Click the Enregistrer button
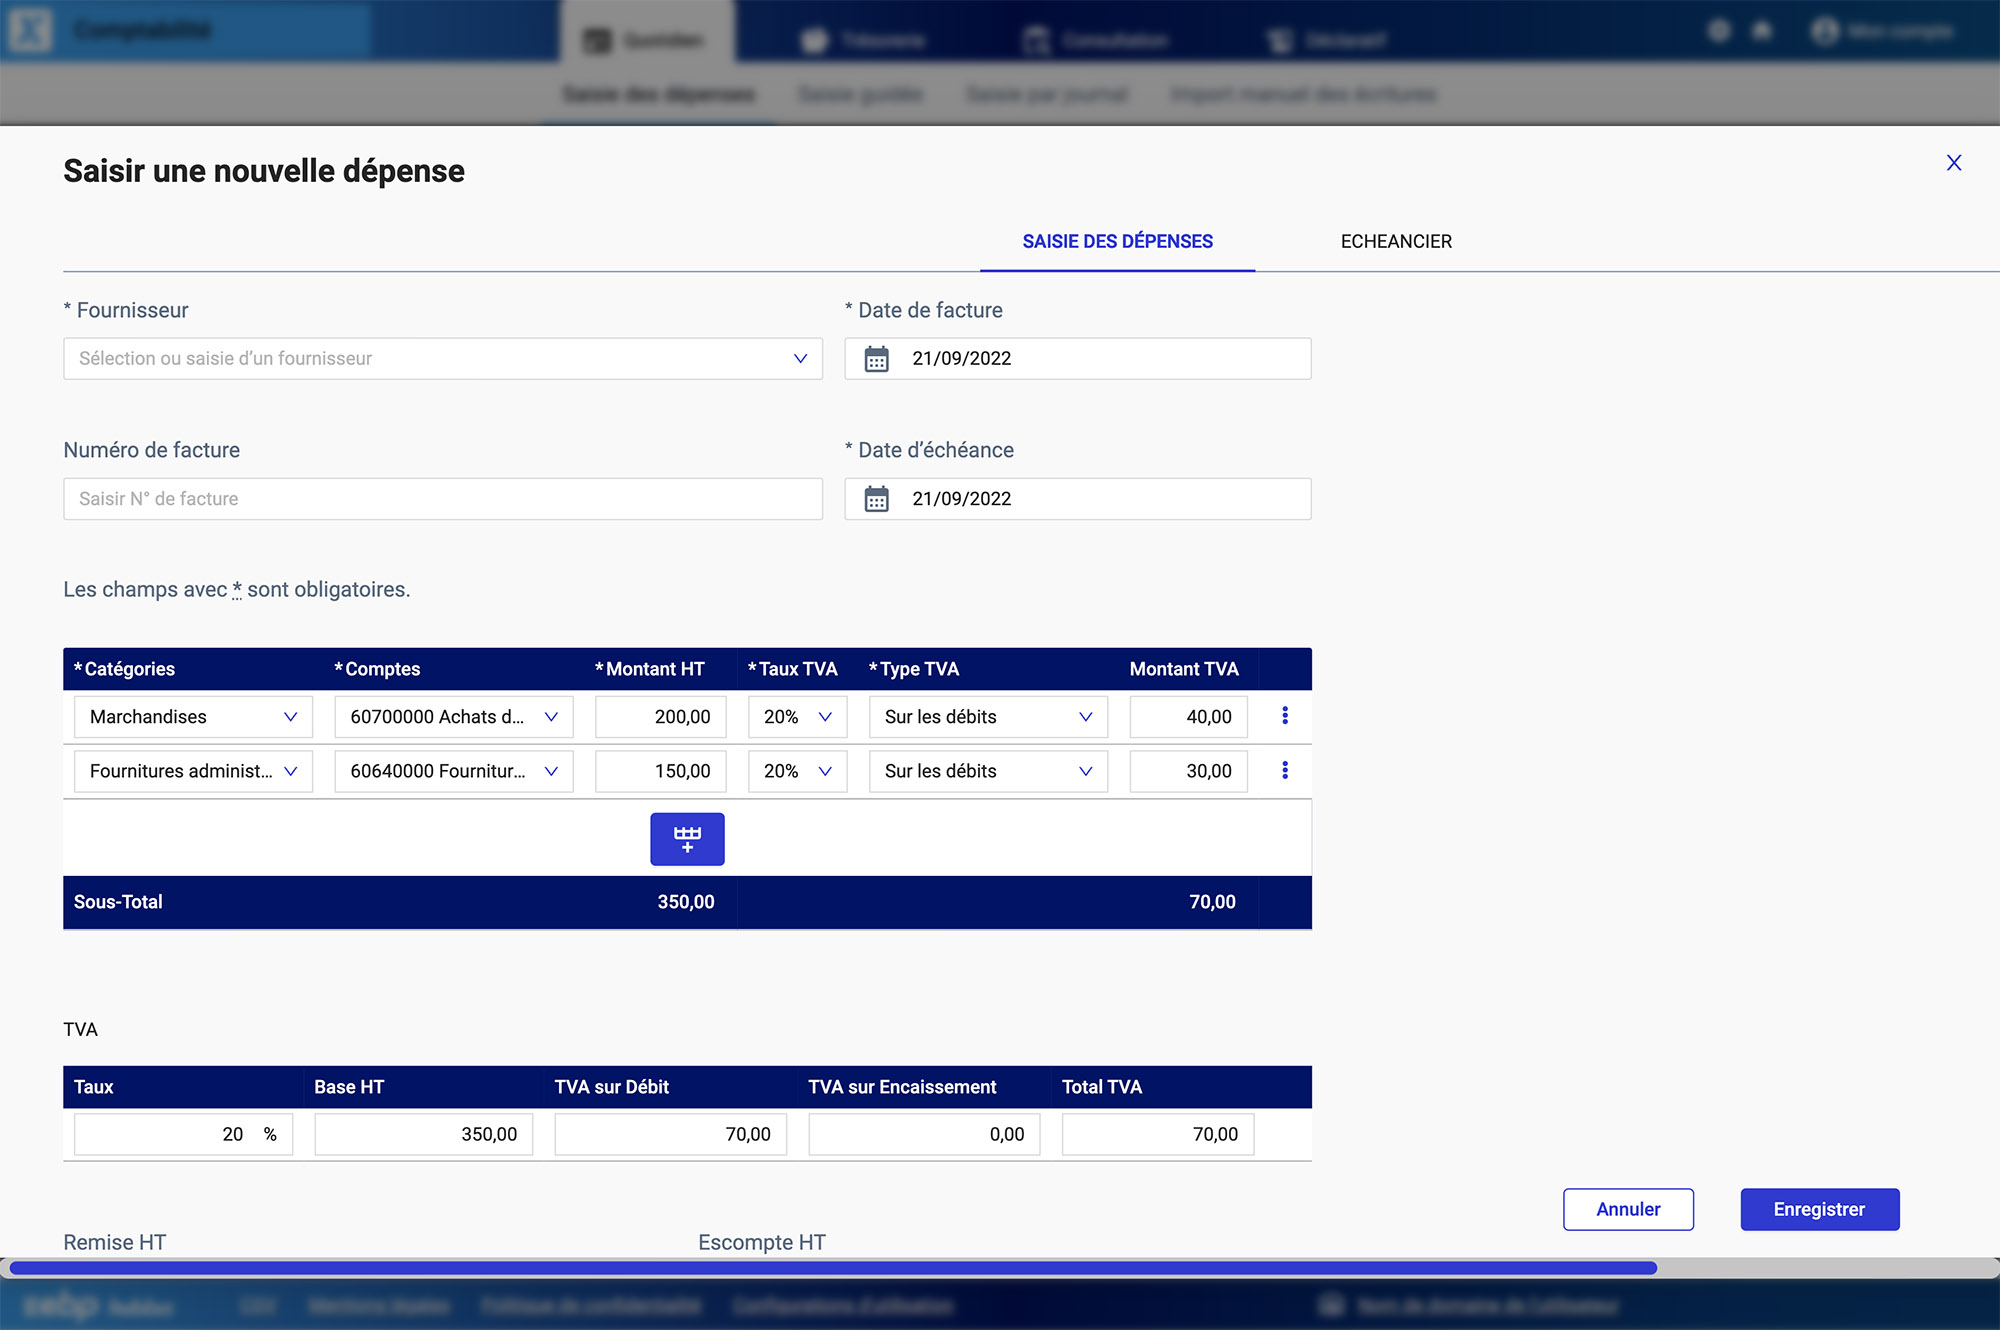 pyautogui.click(x=1819, y=1209)
